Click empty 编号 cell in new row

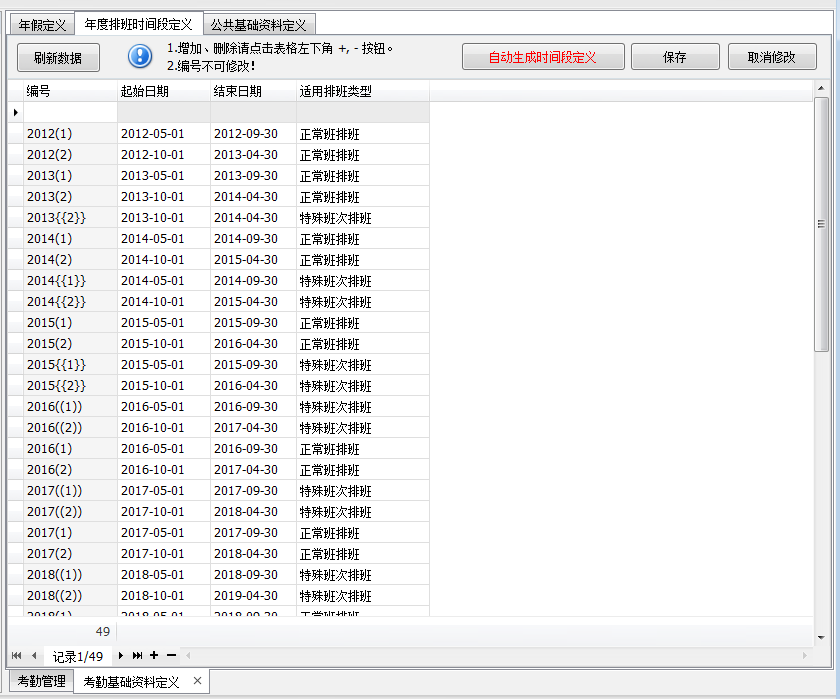[x=70, y=112]
